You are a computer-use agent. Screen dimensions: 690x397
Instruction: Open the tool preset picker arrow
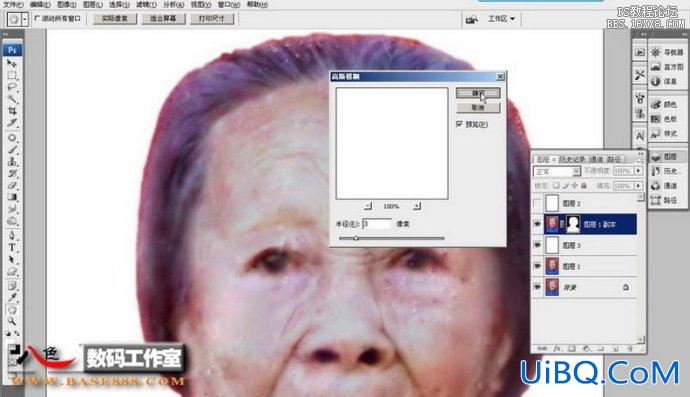(x=25, y=19)
